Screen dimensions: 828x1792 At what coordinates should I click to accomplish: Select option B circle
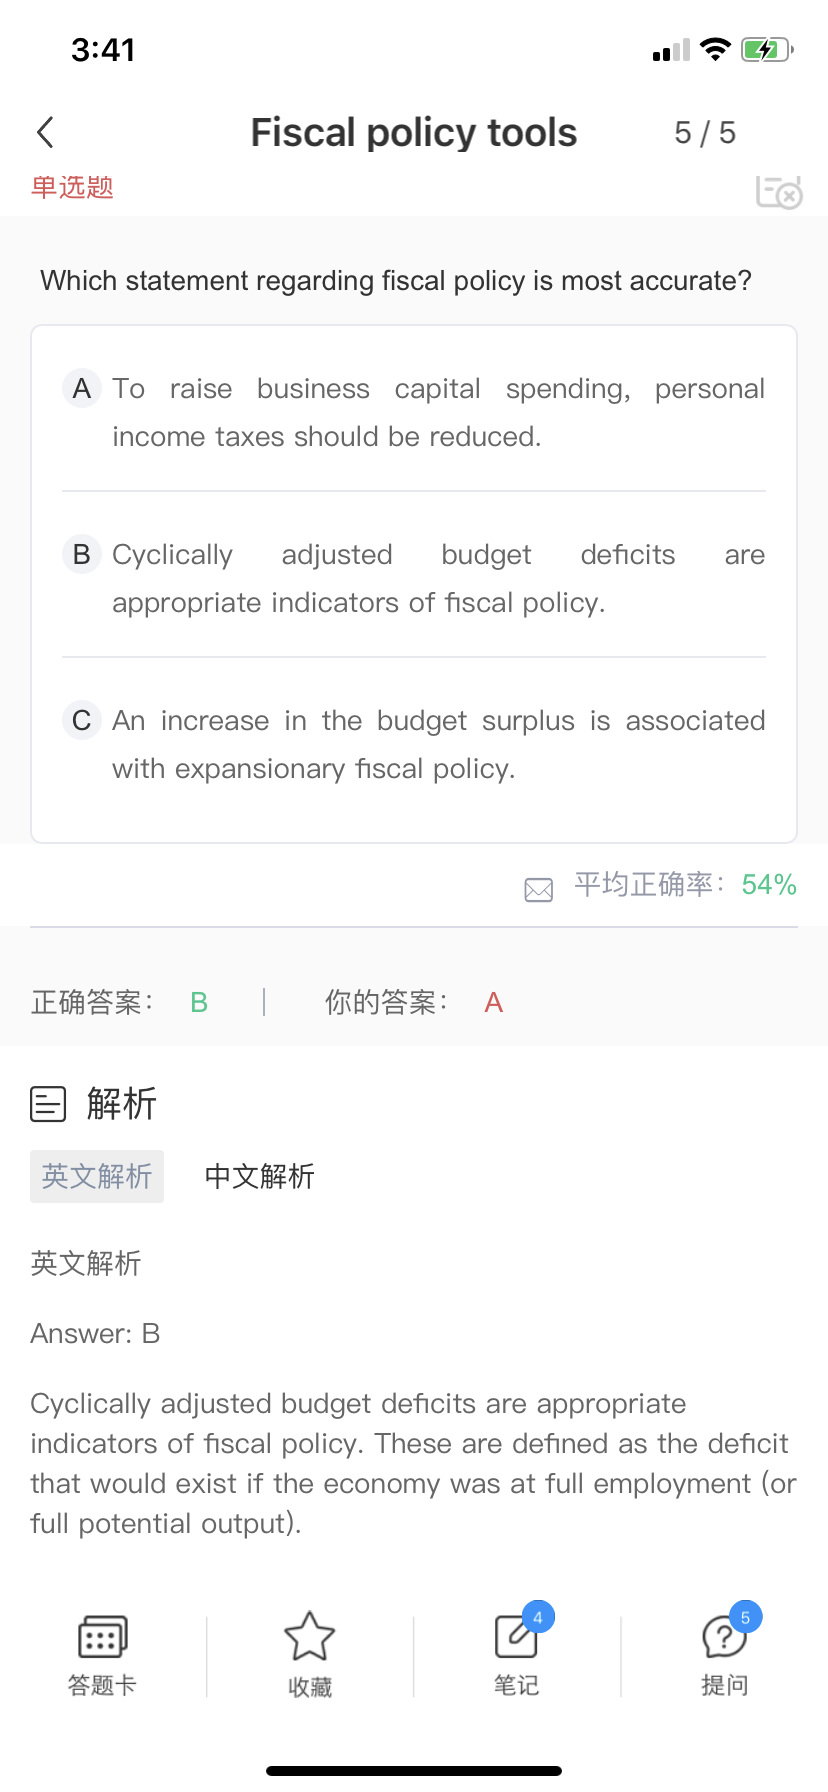tap(82, 554)
